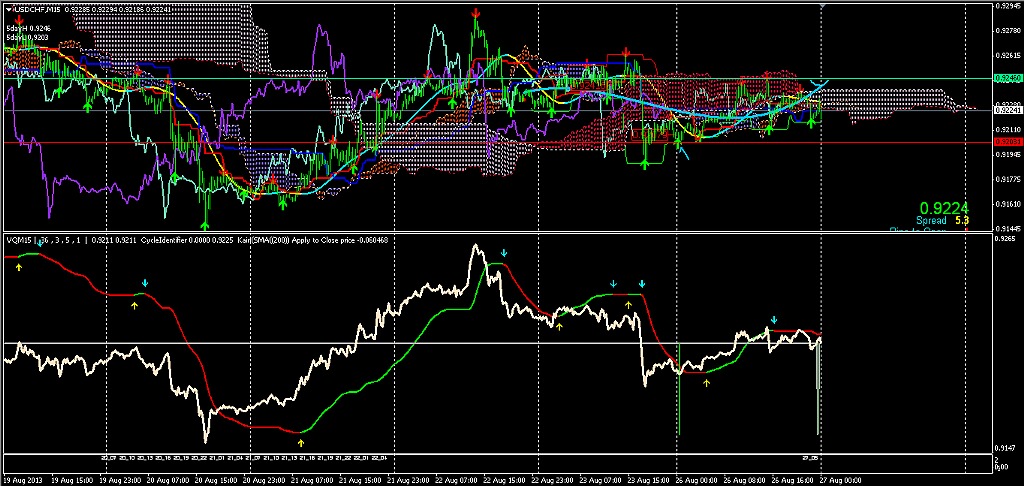Viewport: 1024px width, 486px height.
Task: Click the 5dayL 0.9203 label
Action: coord(25,37)
